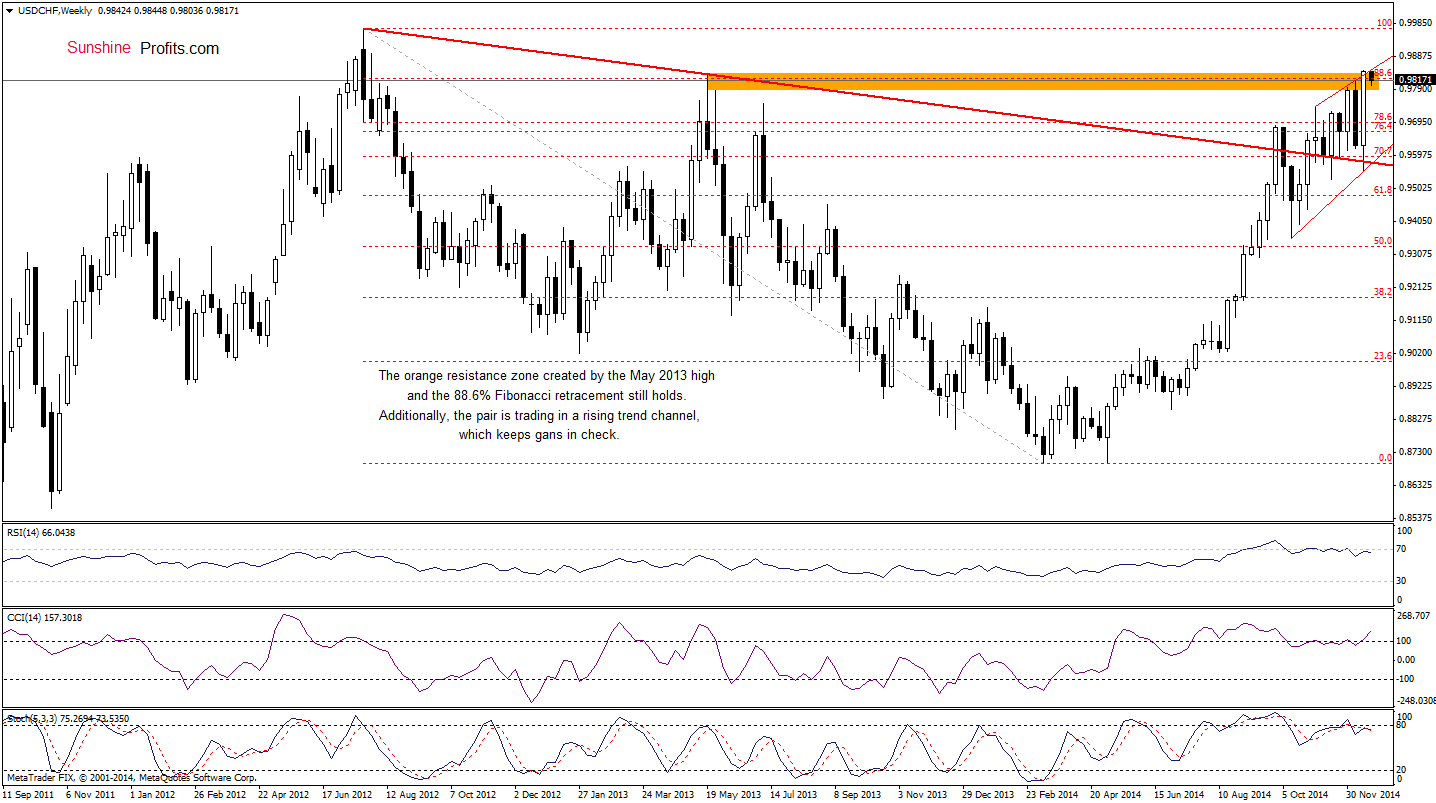Screen dimensions: 1436x803
Task: Select the 0.0 Fibonacci level label
Action: pyautogui.click(x=1386, y=457)
